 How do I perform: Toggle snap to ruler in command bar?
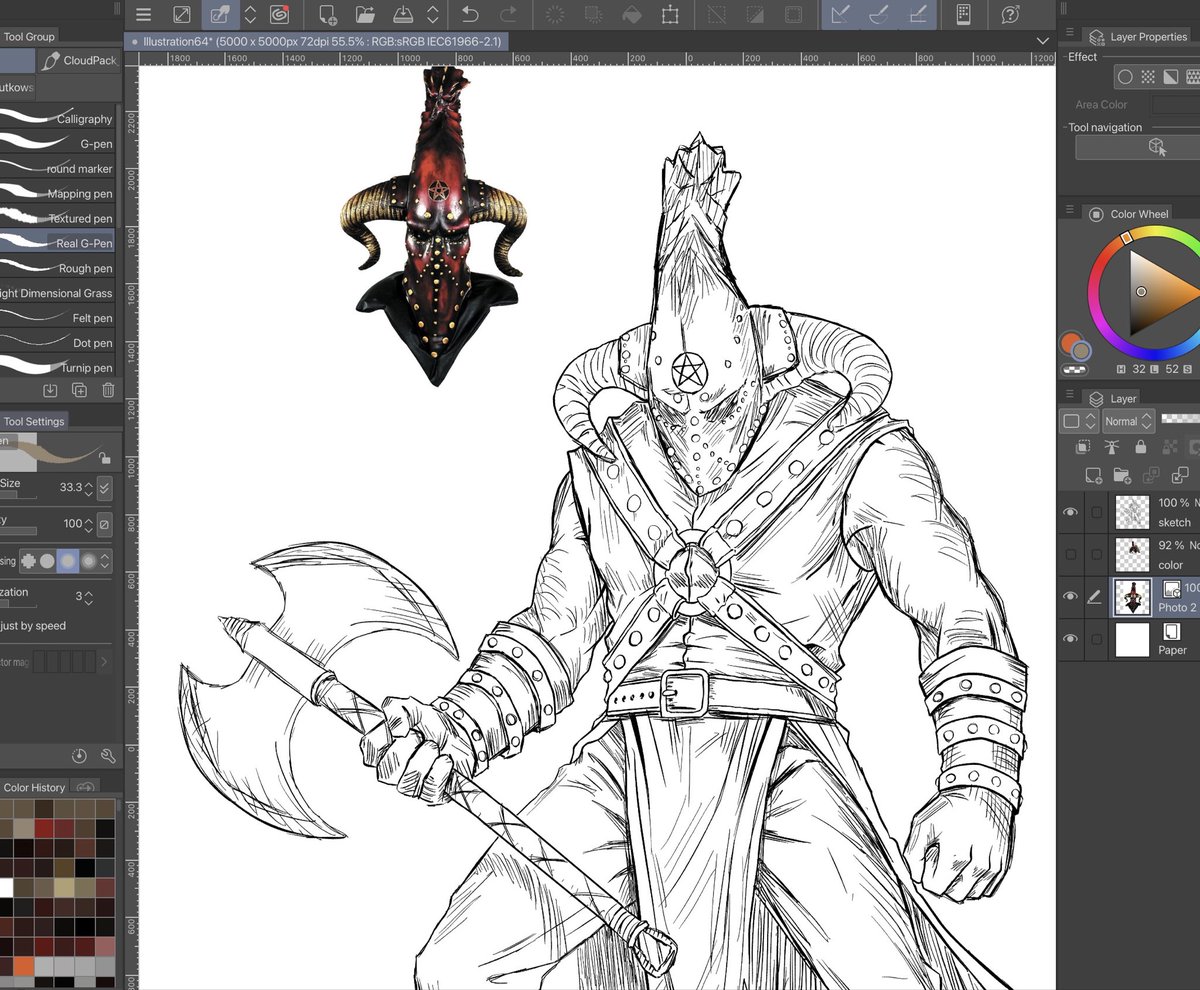(841, 14)
